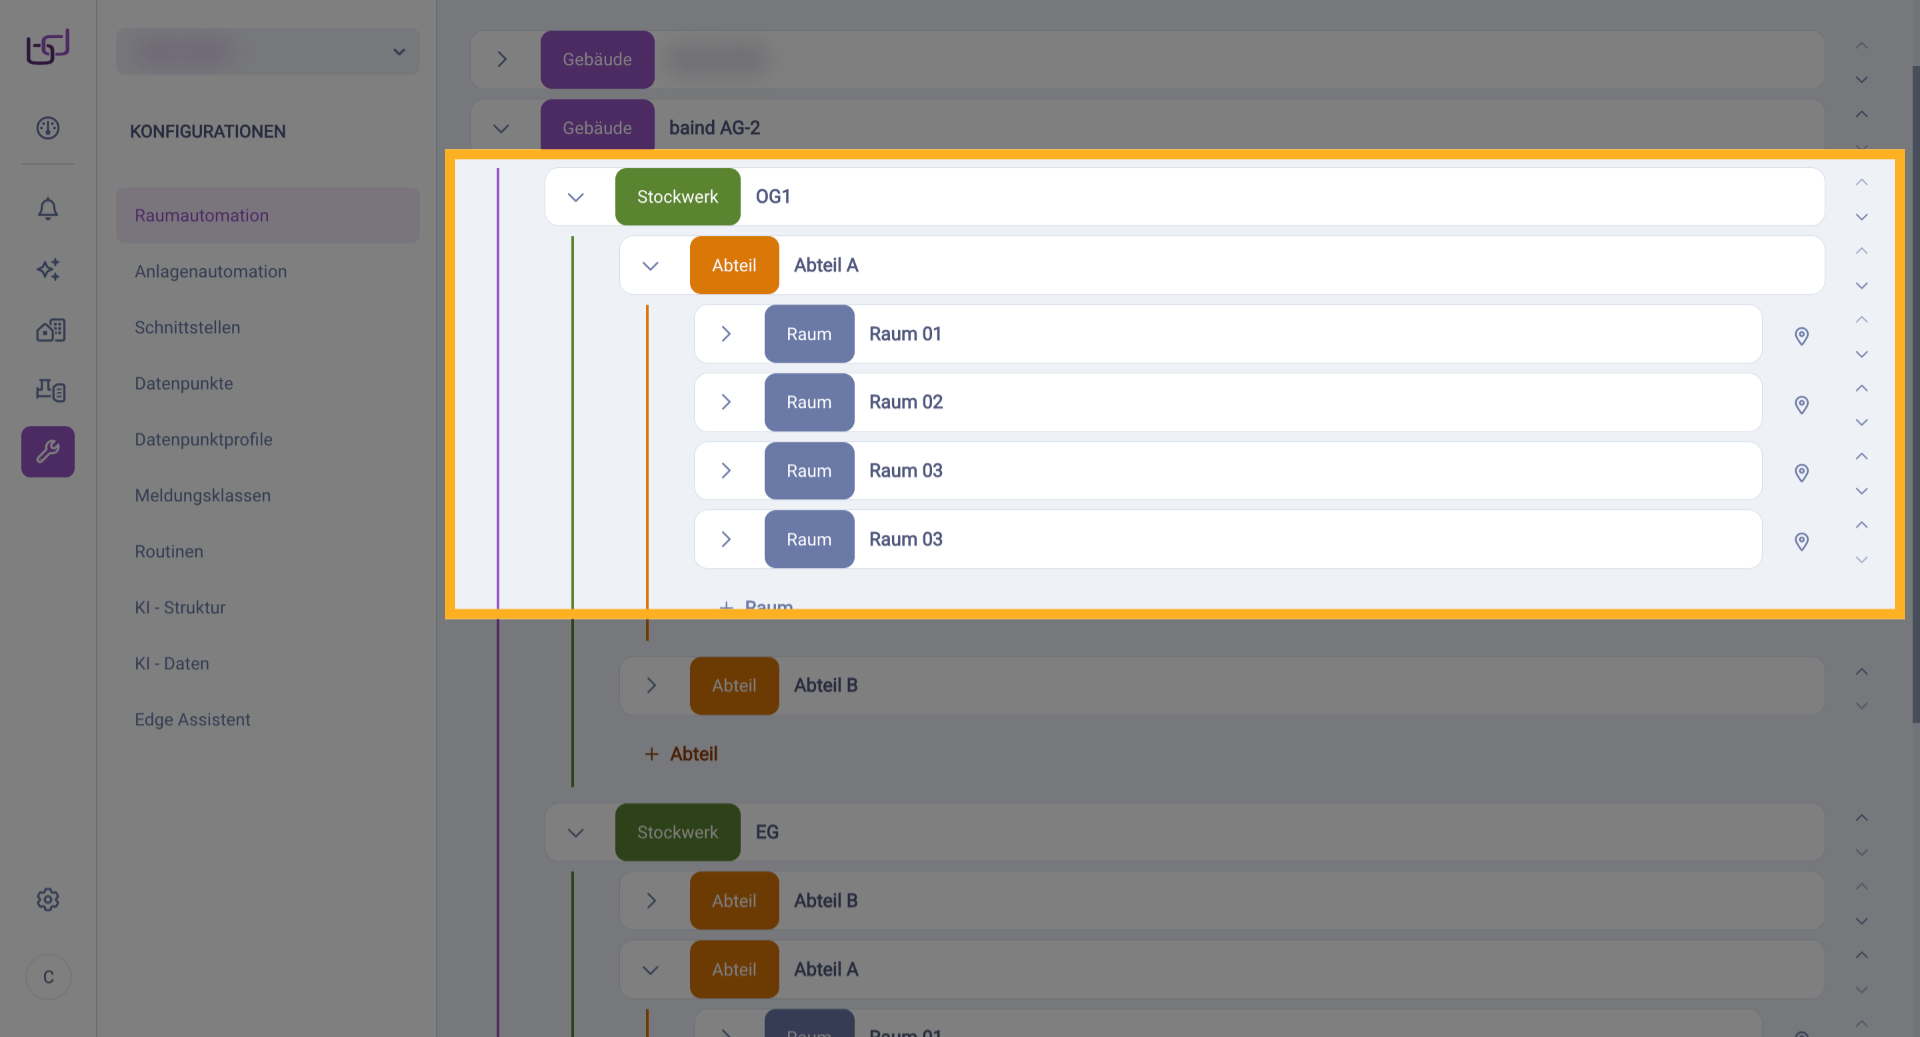Click location pin for Raum 01

[x=1801, y=336]
